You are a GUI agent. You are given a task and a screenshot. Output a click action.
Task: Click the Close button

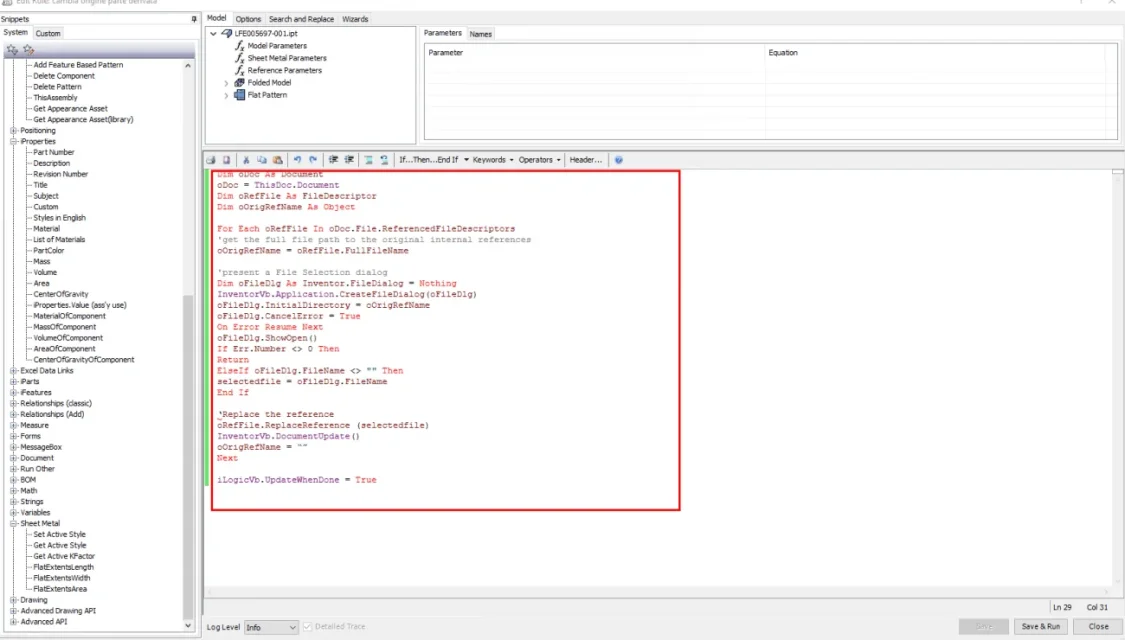1098,626
